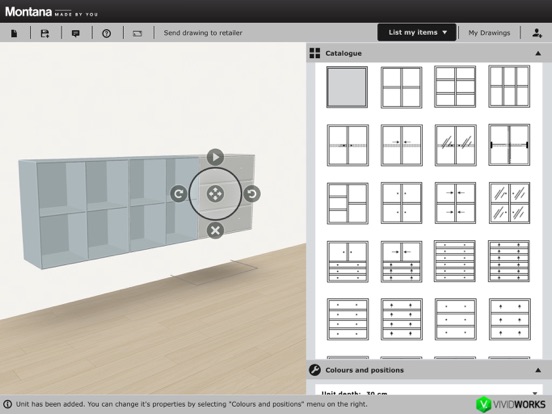Select three-drawer unit with dot knobs
Image resolution: width=552 pixels, height=414 pixels.
tap(455, 319)
